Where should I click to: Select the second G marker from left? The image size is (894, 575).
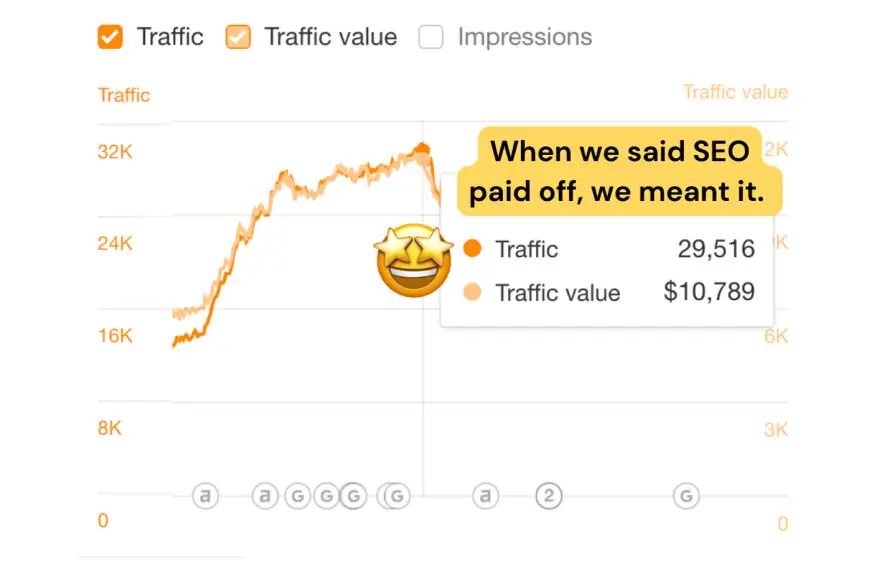tap(326, 495)
